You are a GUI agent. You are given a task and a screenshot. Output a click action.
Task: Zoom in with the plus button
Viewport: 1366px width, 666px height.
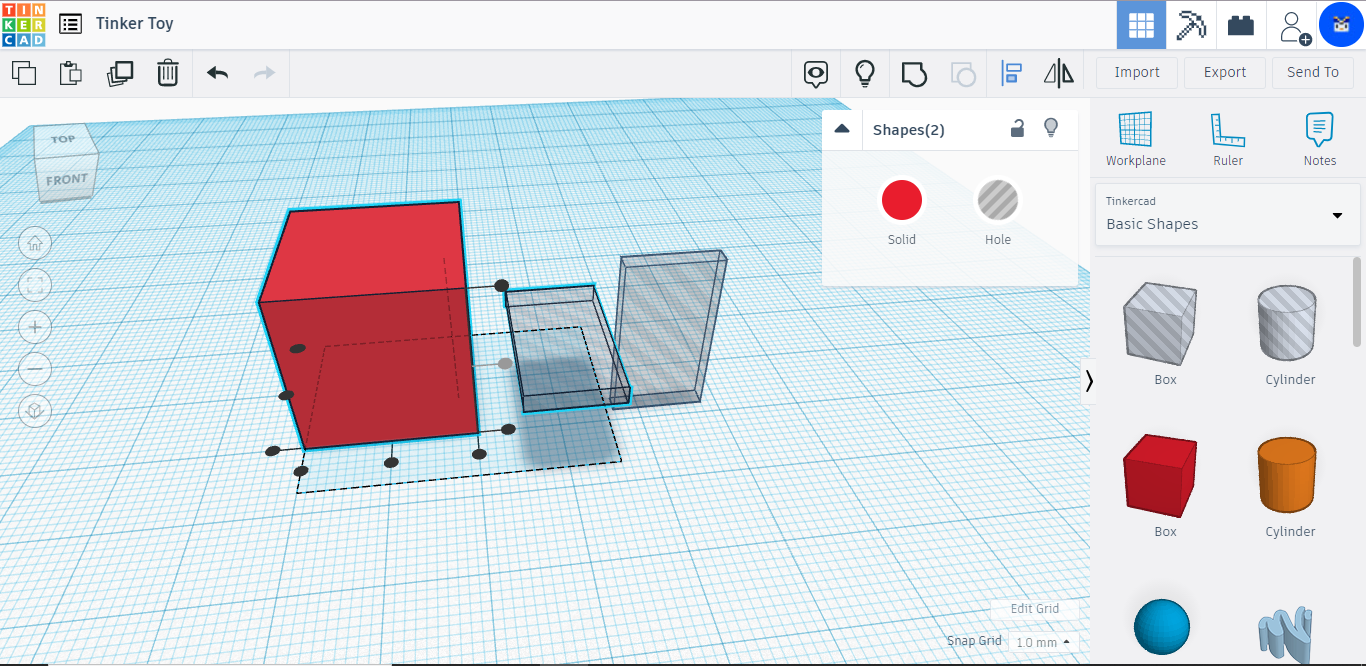click(35, 327)
